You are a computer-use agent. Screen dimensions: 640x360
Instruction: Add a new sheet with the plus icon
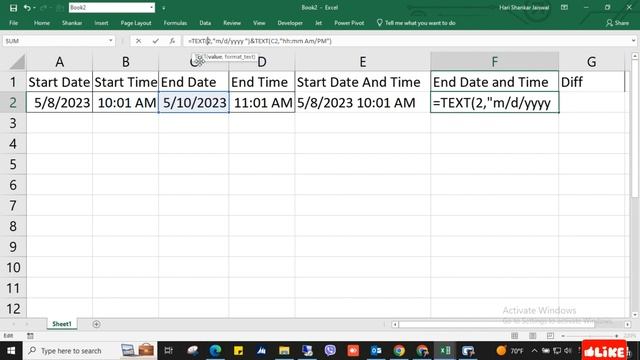click(x=96, y=324)
